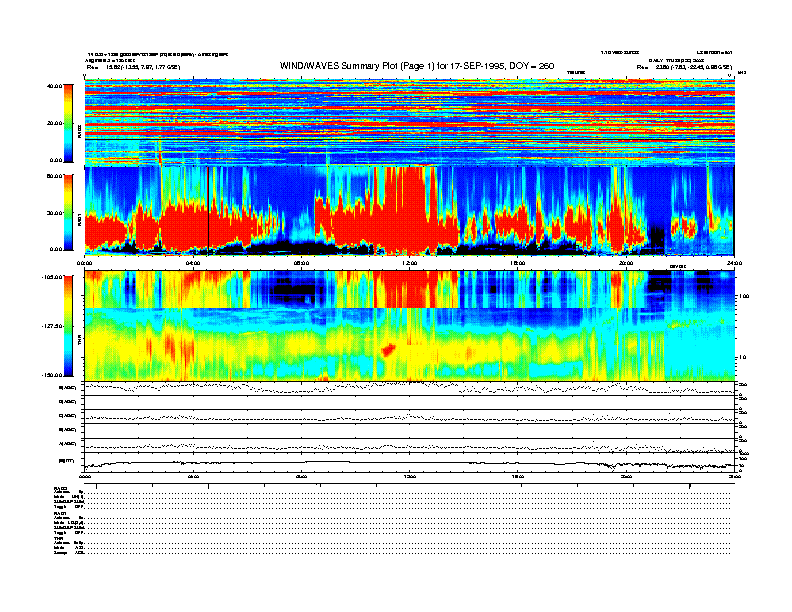
Task: Click the 100 label on TNR right axis
Action: point(740,297)
